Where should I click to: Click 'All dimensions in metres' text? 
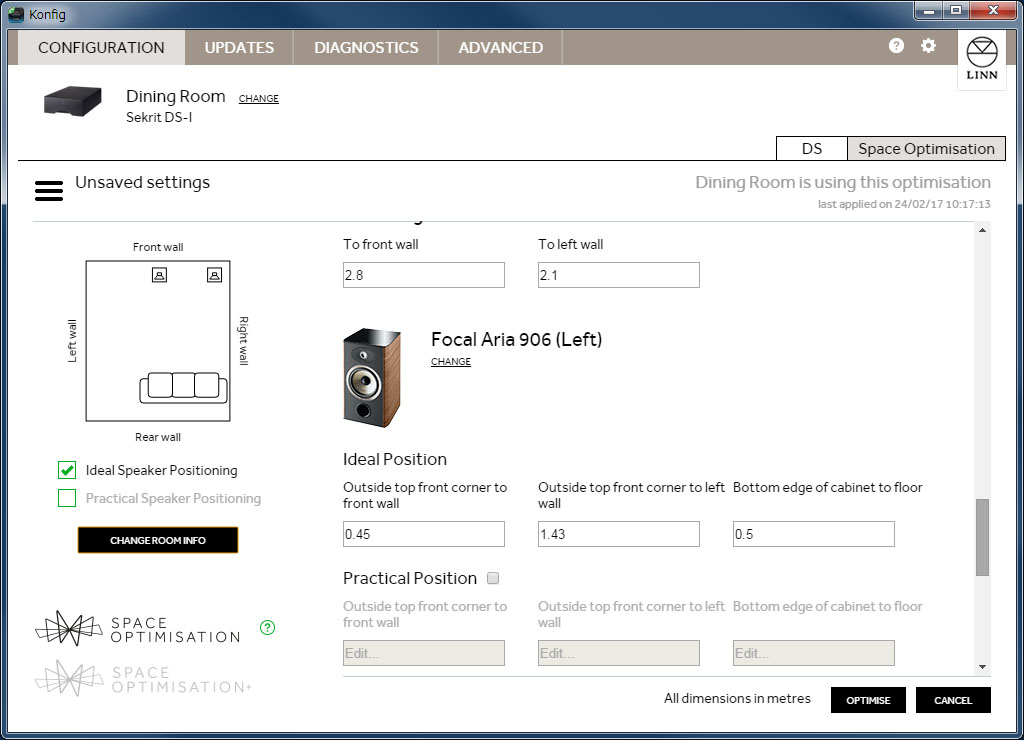coord(737,699)
